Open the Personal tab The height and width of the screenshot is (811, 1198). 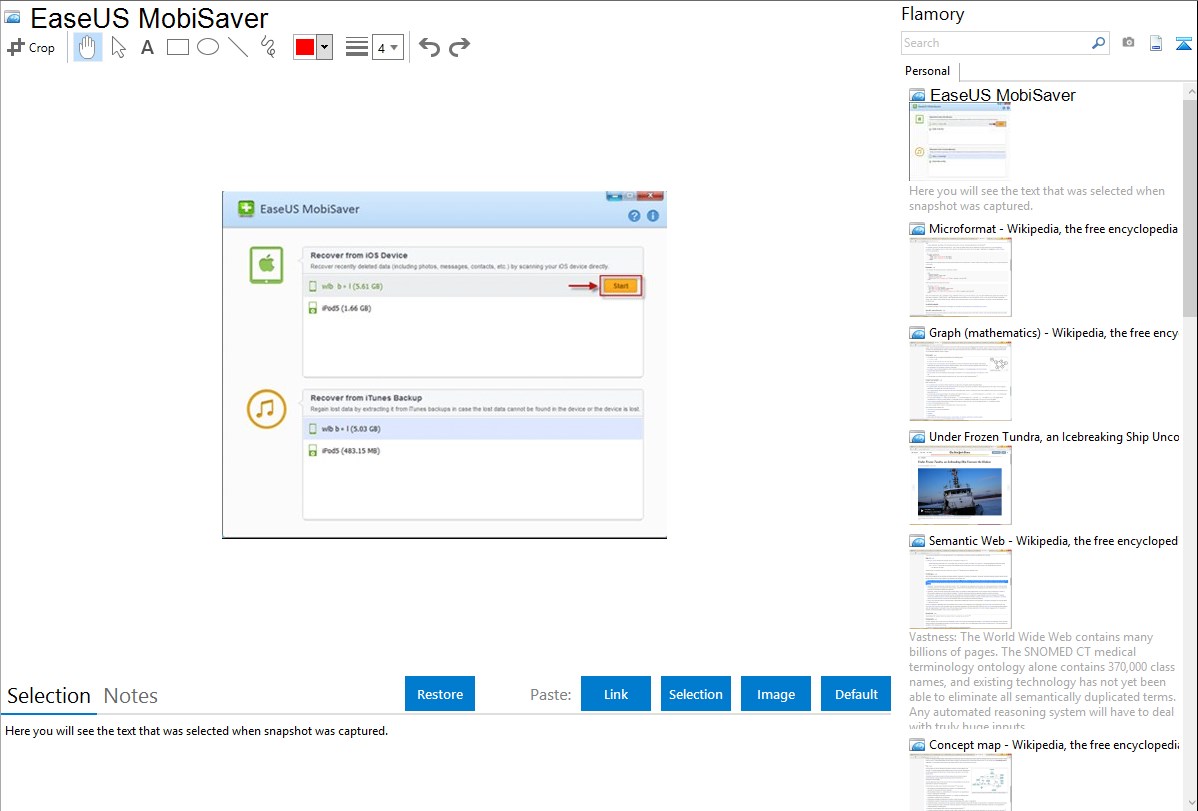[x=927, y=71]
